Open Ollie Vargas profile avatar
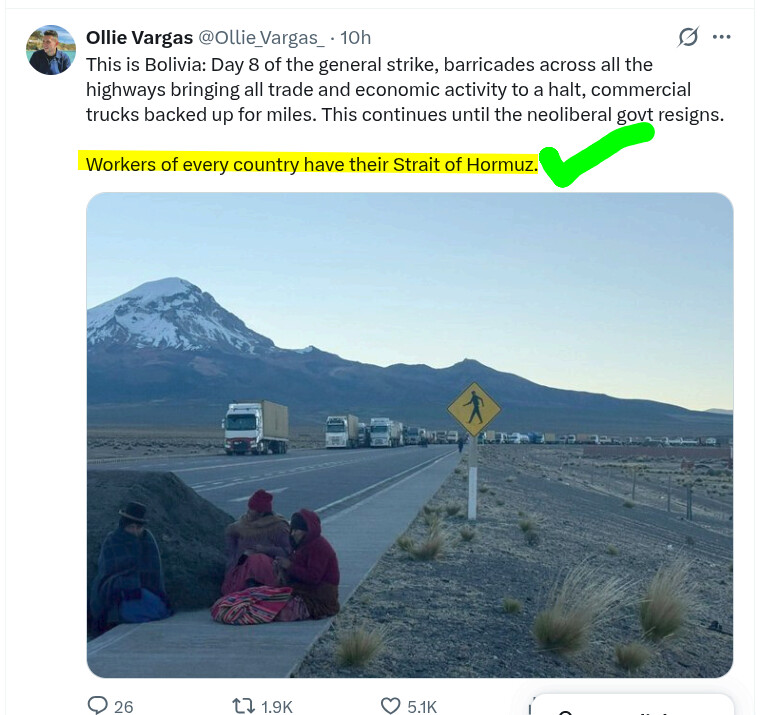770x715 pixels. [51, 50]
